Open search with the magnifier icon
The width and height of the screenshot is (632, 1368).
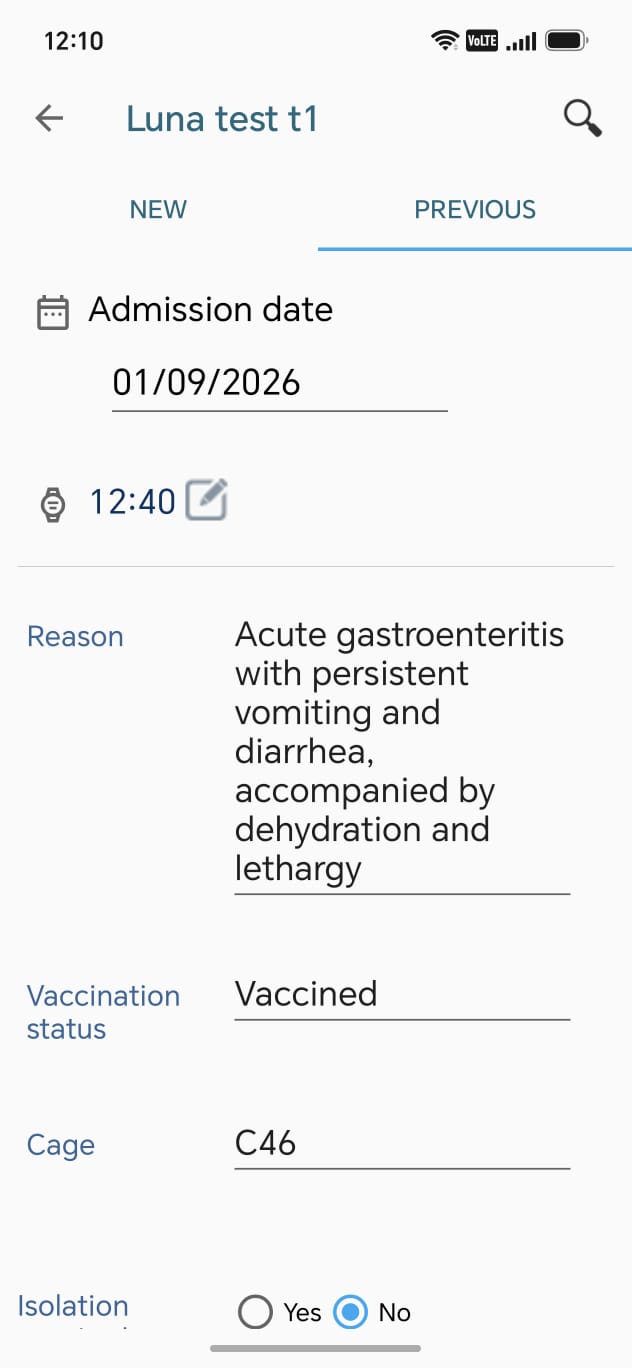click(x=583, y=119)
